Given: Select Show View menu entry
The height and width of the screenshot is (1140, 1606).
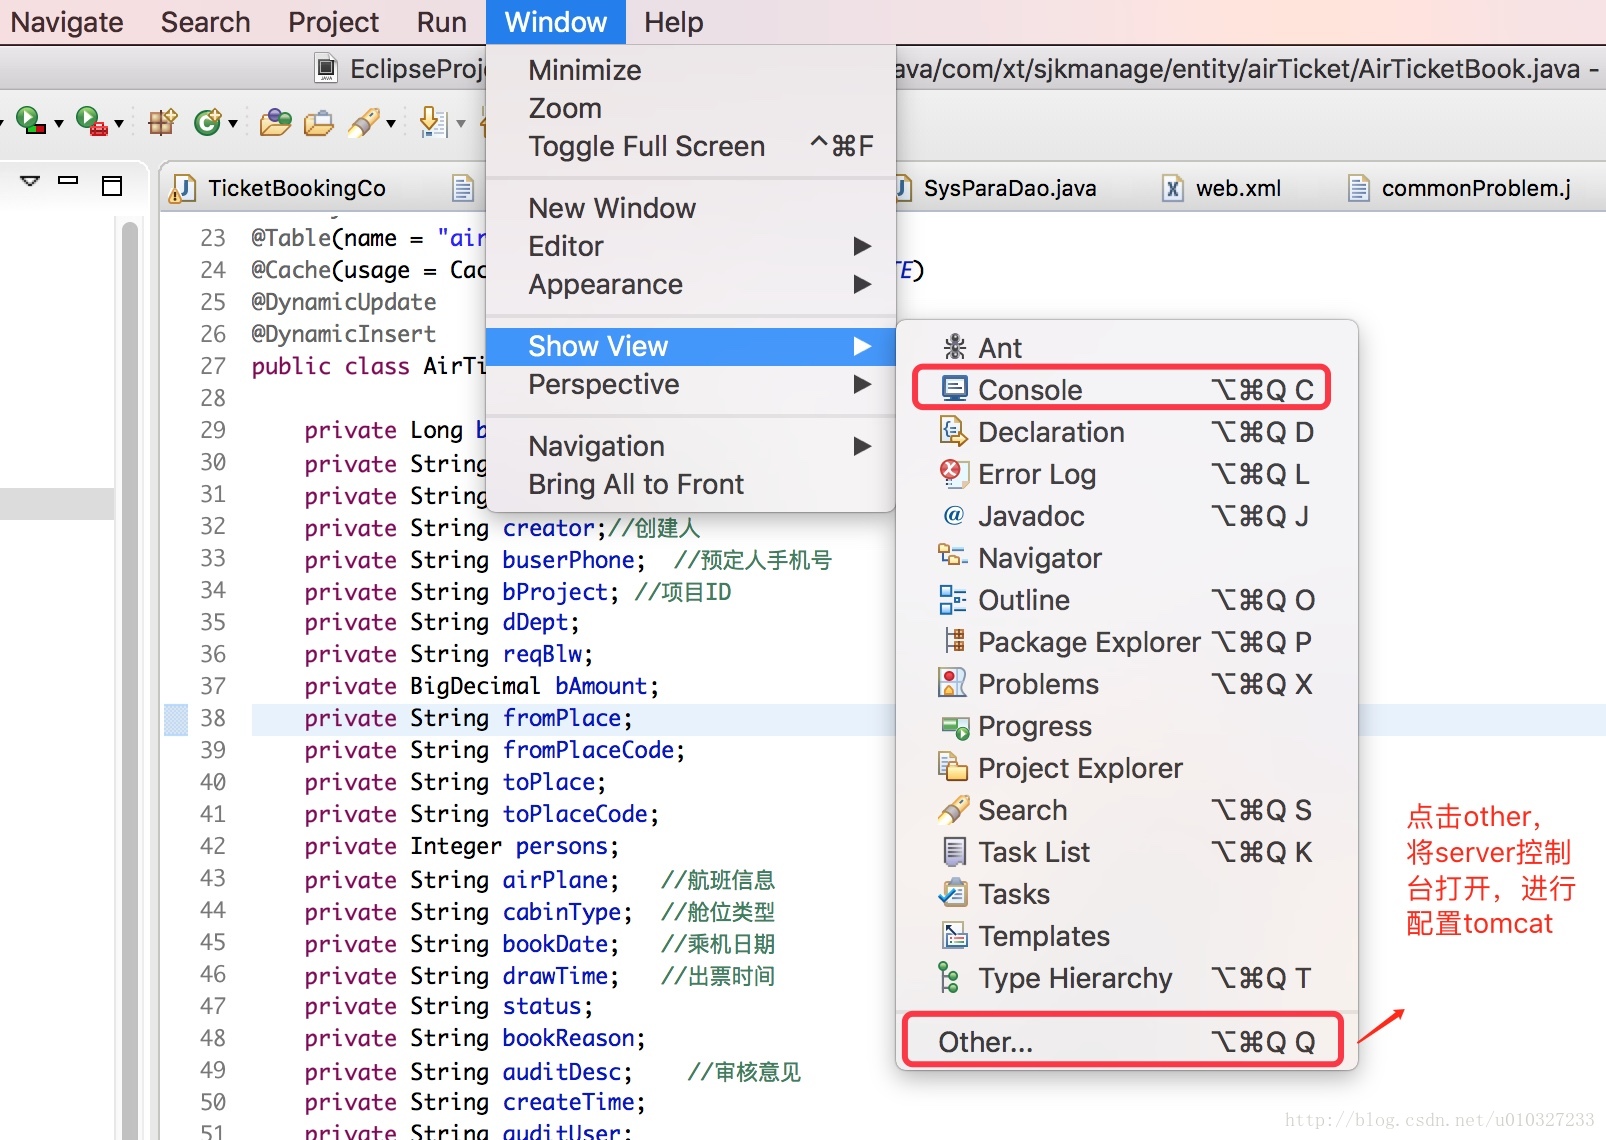Looking at the screenshot, I should point(690,346).
